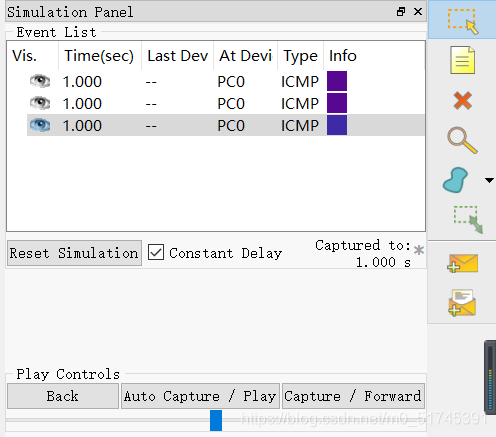Choose the Inspect magnifier tool
This screenshot has width=496, height=437.
pyautogui.click(x=462, y=140)
